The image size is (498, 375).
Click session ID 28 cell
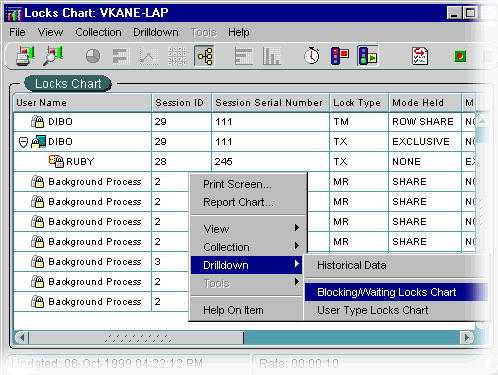click(182, 162)
